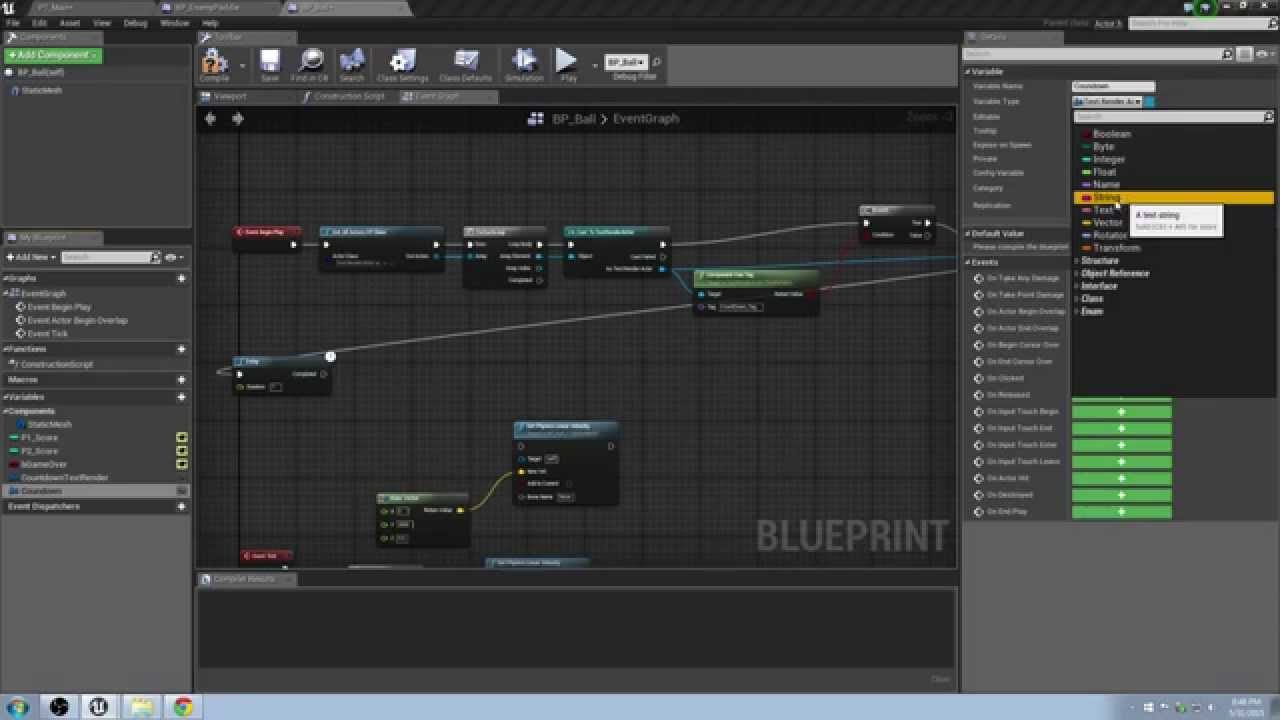This screenshot has width=1280, height=720.
Task: Open the Add New dropdown in My Blueprint
Action: coord(31,257)
